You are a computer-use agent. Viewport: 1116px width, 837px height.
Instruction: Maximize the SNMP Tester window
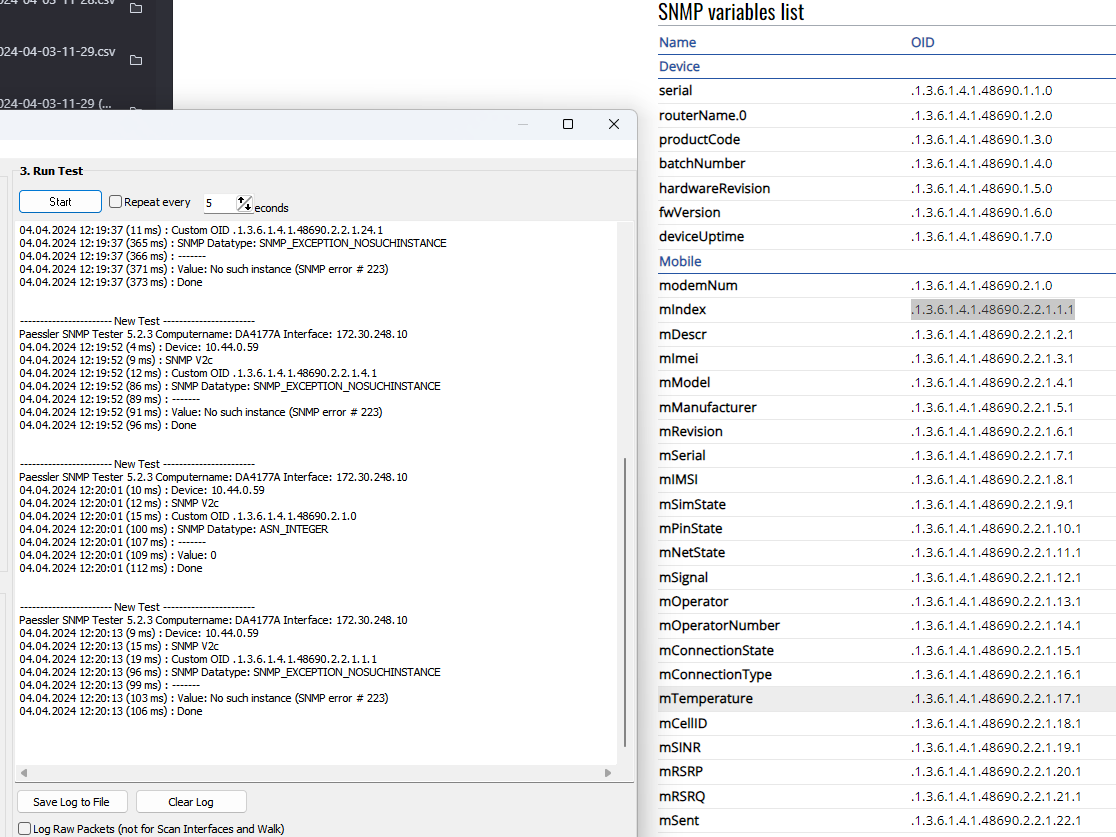pyautogui.click(x=568, y=125)
